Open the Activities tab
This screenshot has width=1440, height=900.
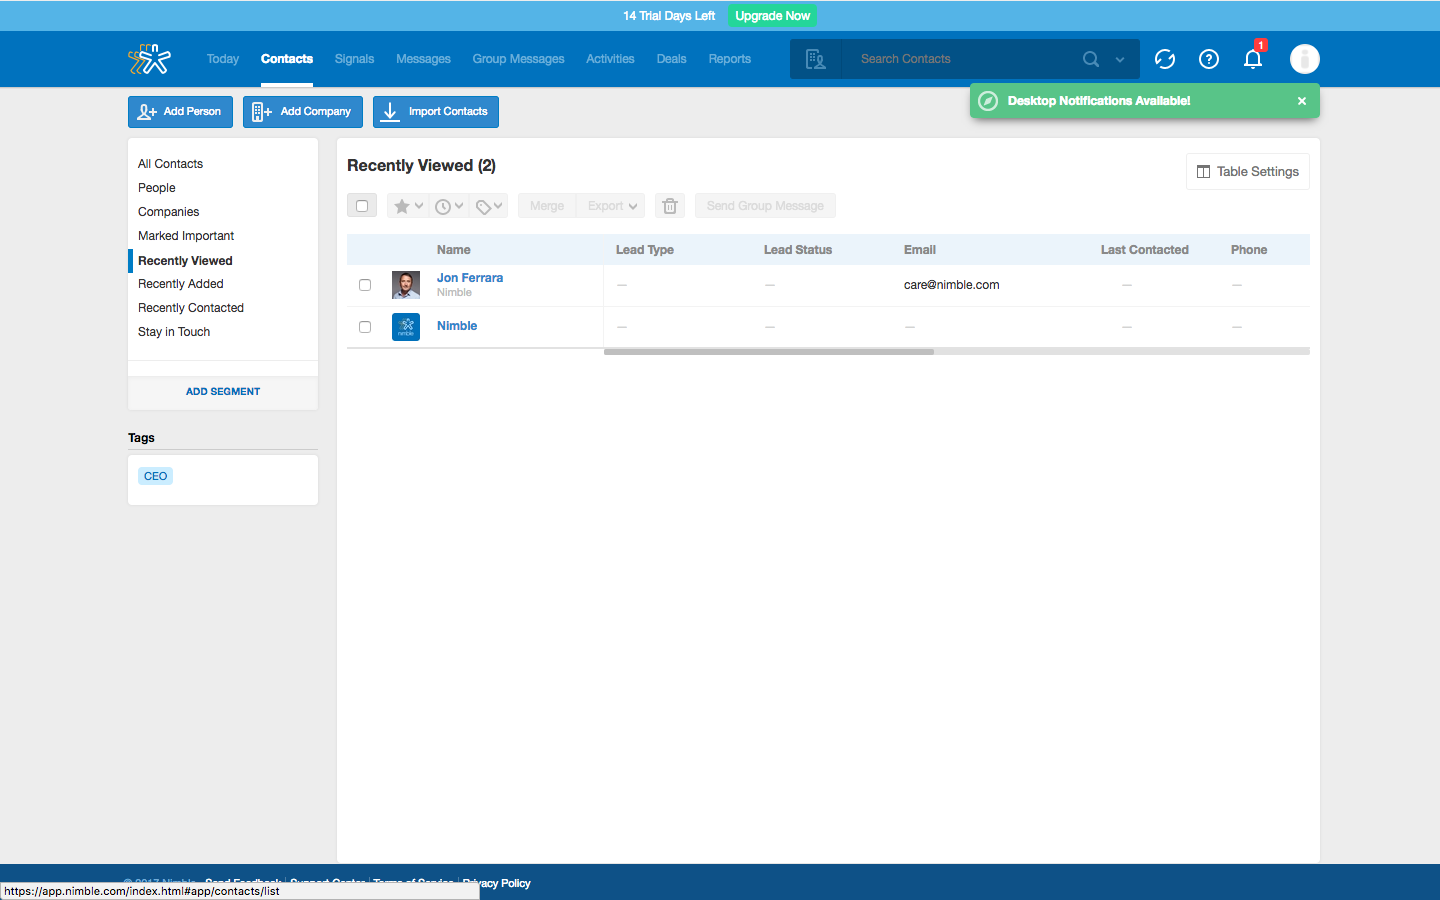coord(610,59)
